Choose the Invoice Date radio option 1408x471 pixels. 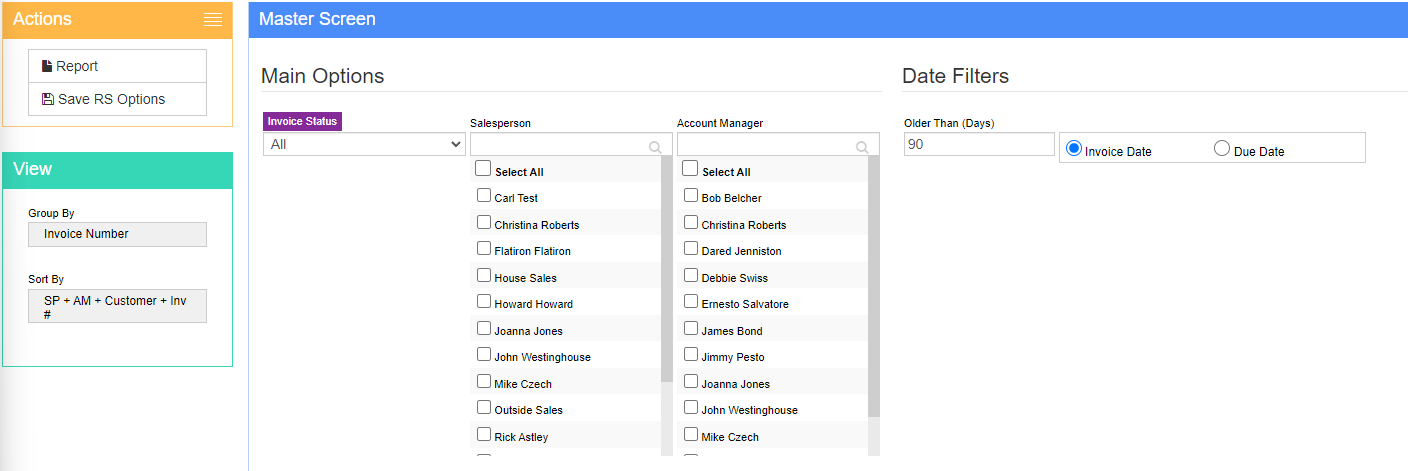[1075, 148]
